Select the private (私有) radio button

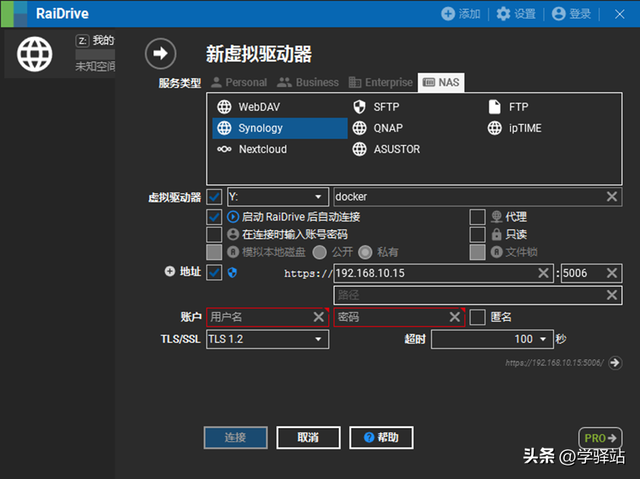click(x=365, y=252)
